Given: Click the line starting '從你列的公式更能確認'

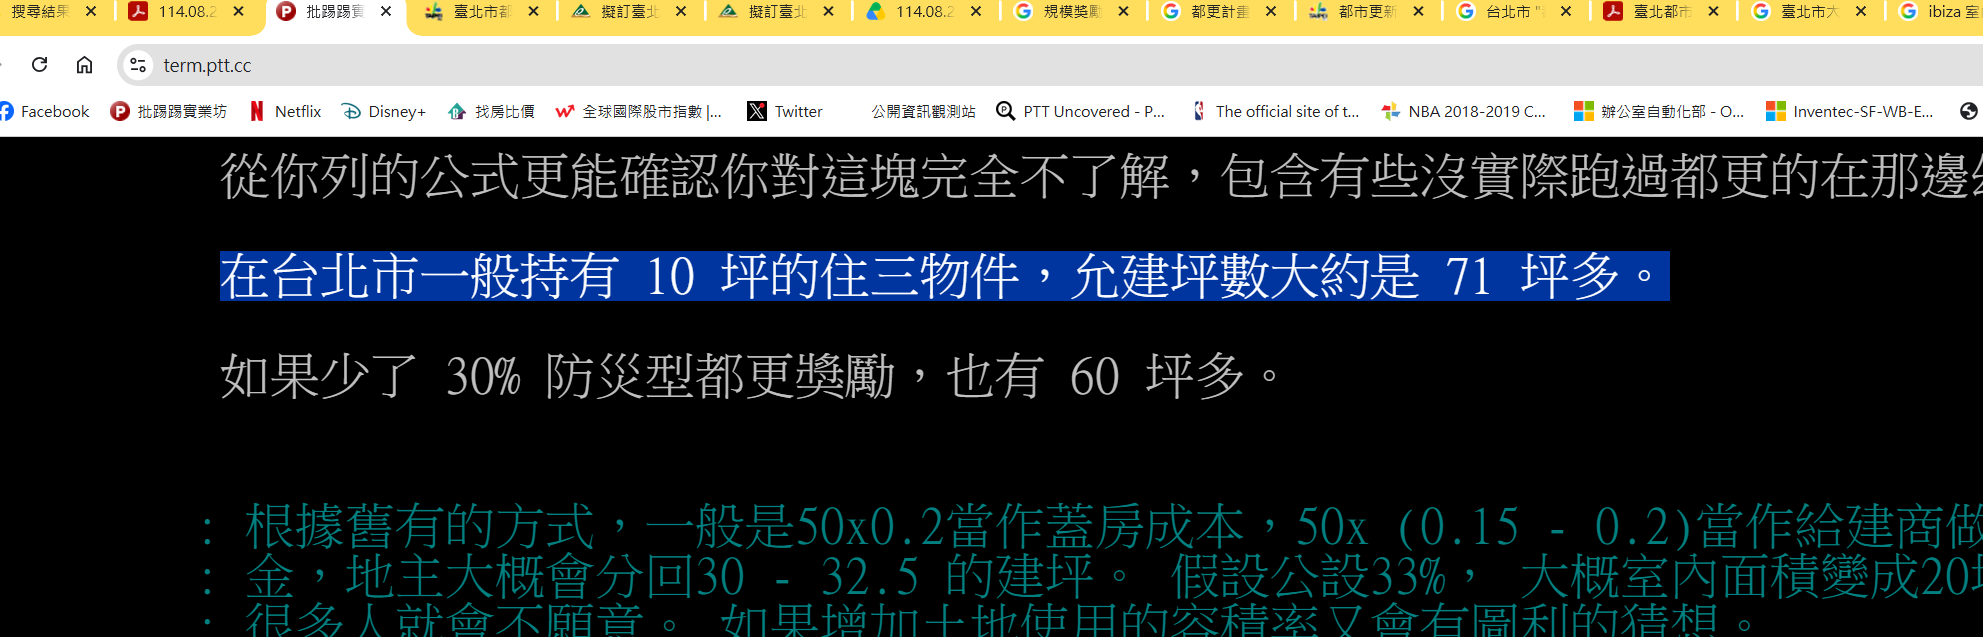Looking at the screenshot, I should [x=1100, y=176].
